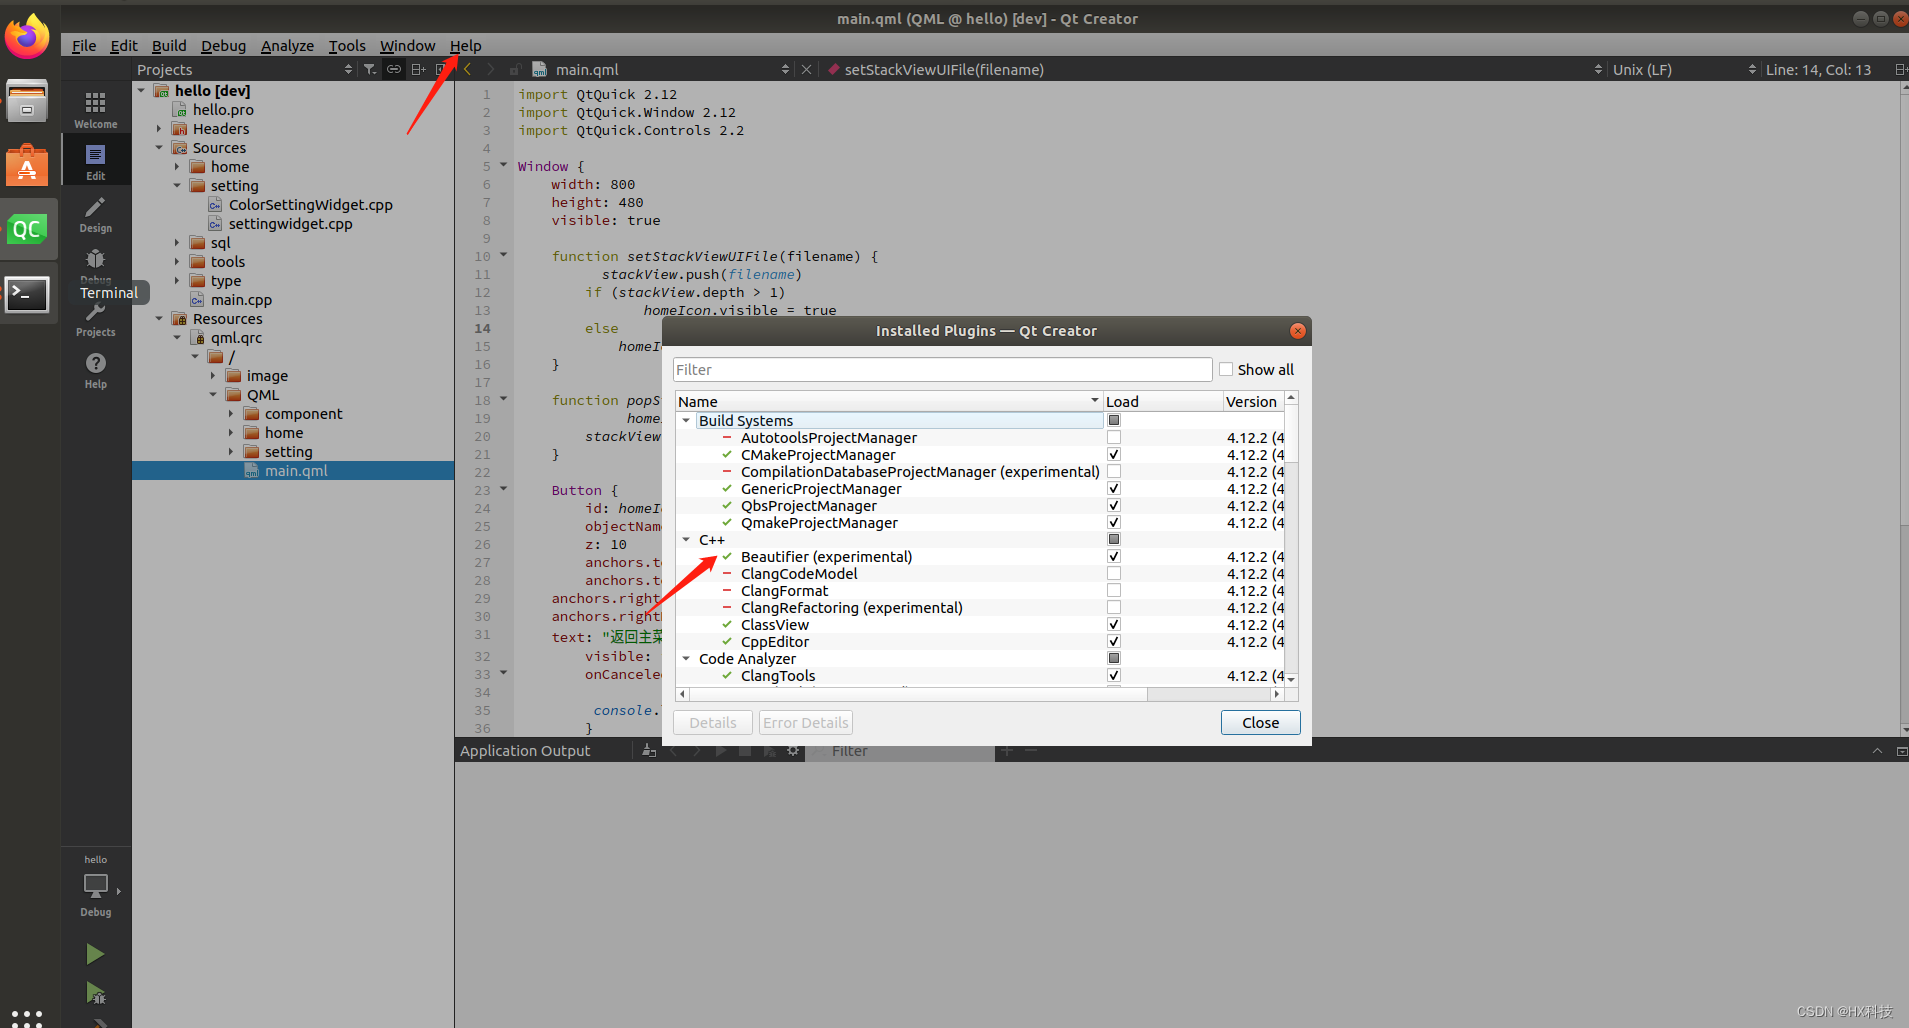
Task: Switch to Edit mode
Action: click(x=95, y=161)
